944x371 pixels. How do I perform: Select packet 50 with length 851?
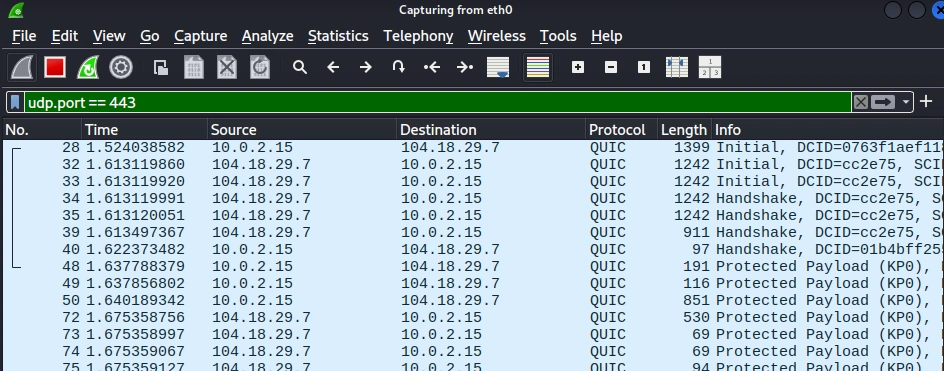coord(473,300)
